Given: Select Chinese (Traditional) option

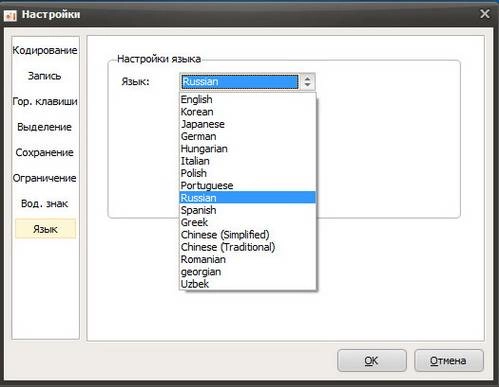Looking at the screenshot, I should tap(248, 247).
